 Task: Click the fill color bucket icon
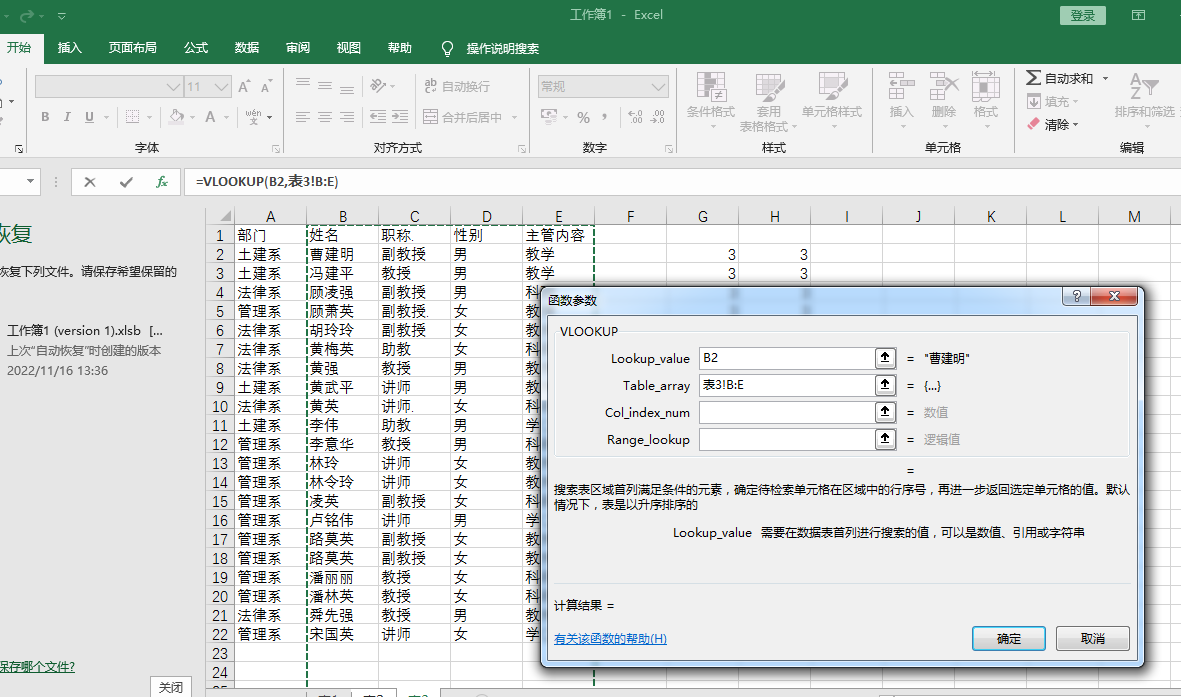click(176, 117)
